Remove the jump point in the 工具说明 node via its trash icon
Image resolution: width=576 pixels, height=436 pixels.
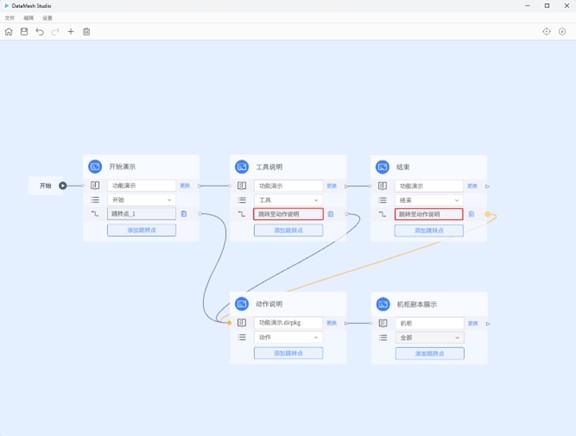[x=331, y=214]
